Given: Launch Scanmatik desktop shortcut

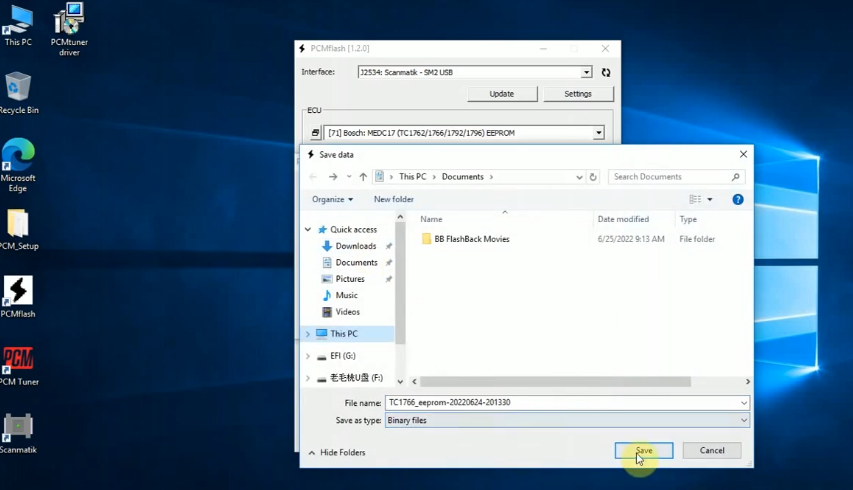Looking at the screenshot, I should (18, 433).
